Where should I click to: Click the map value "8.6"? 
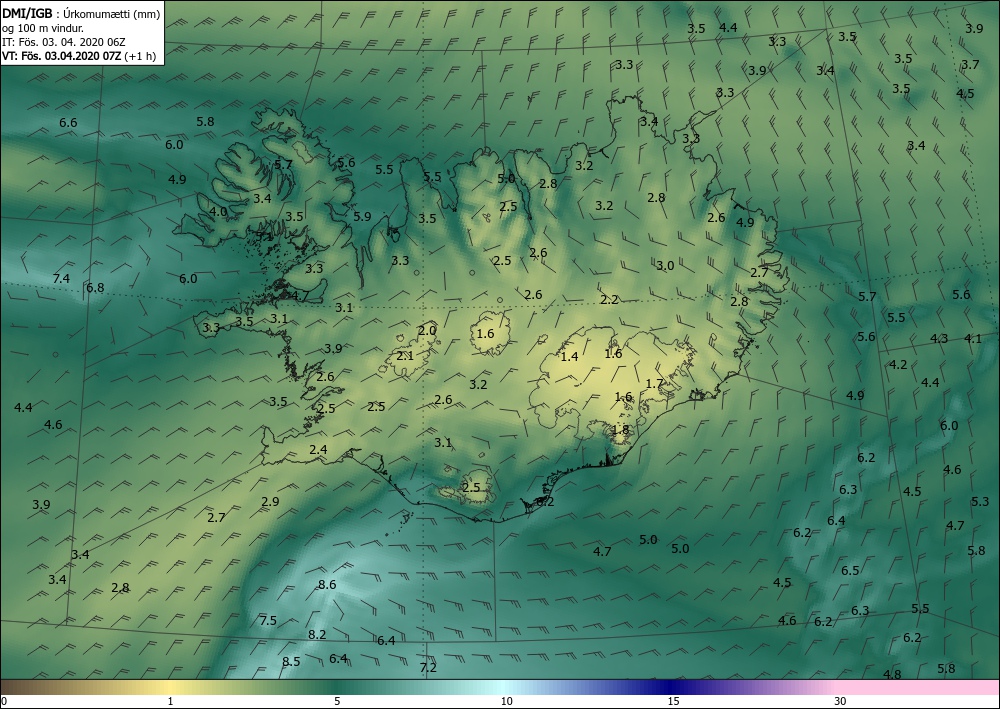pyautogui.click(x=327, y=584)
